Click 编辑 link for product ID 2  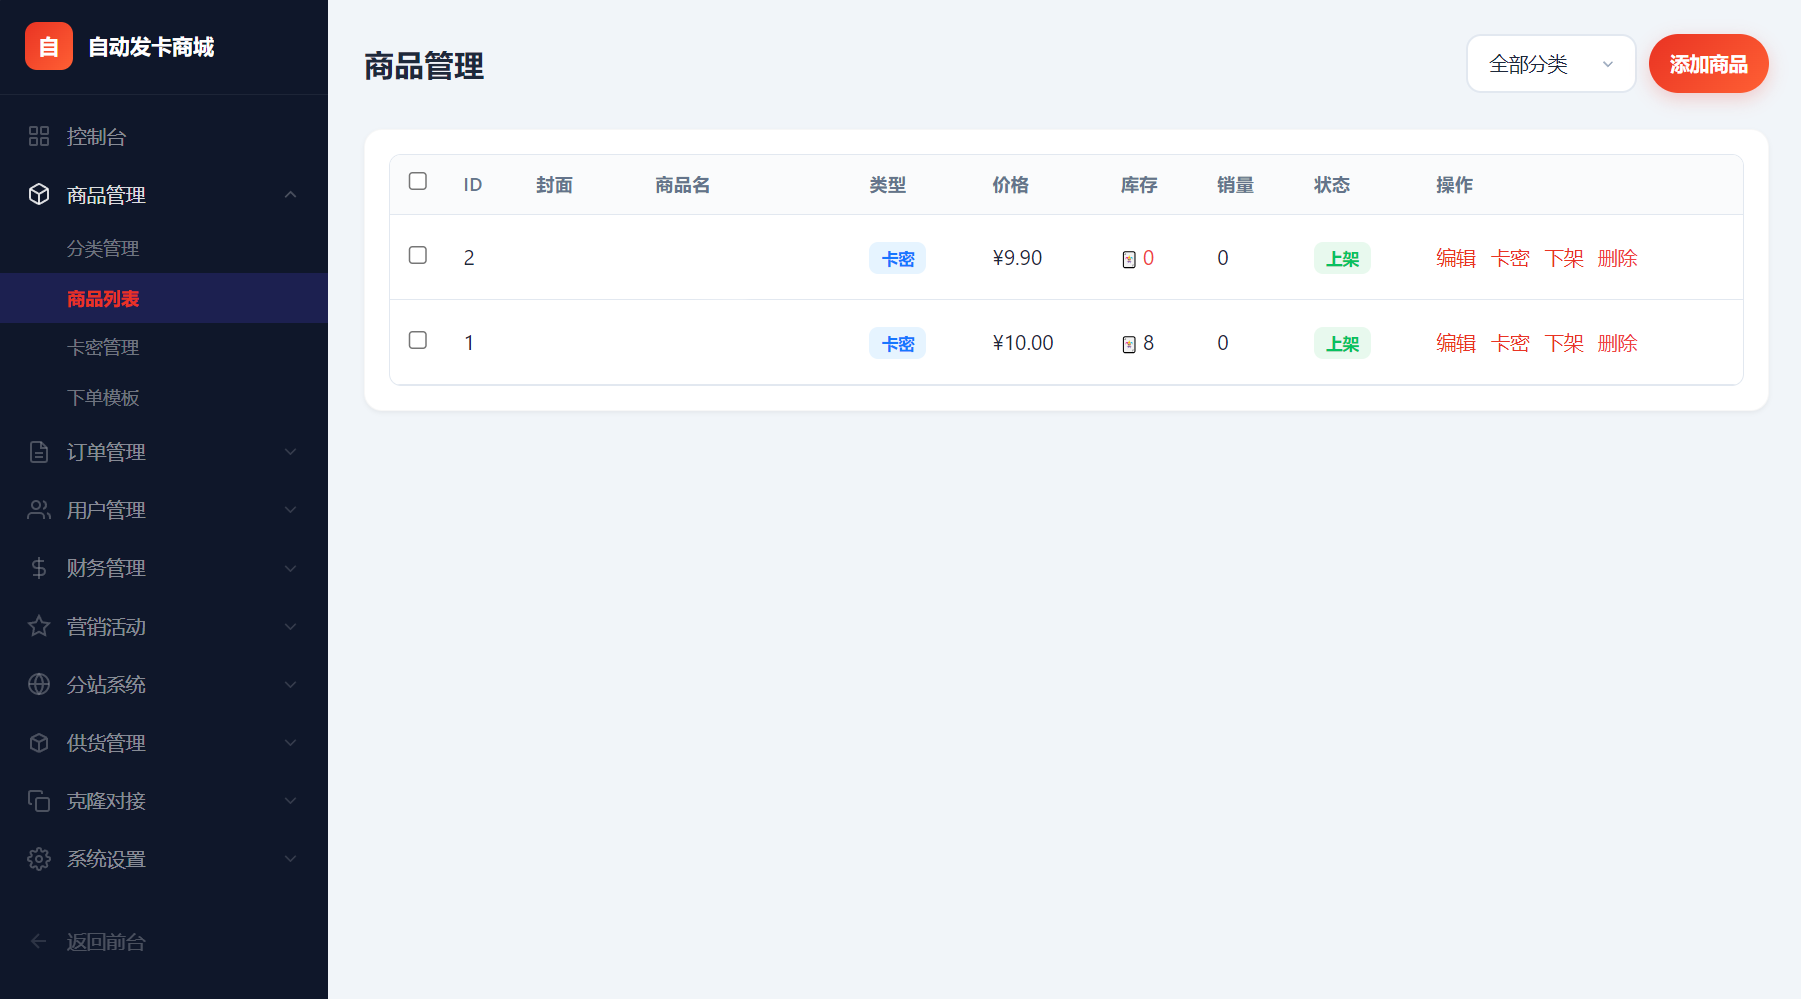pos(1455,257)
